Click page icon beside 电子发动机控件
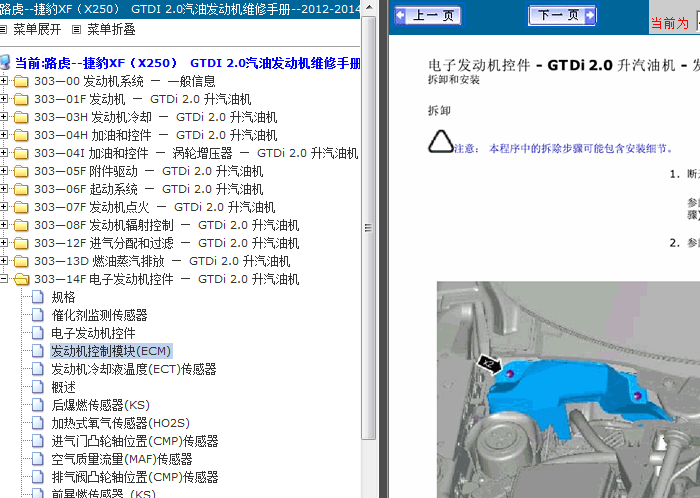The width and height of the screenshot is (700, 498). (x=38, y=333)
